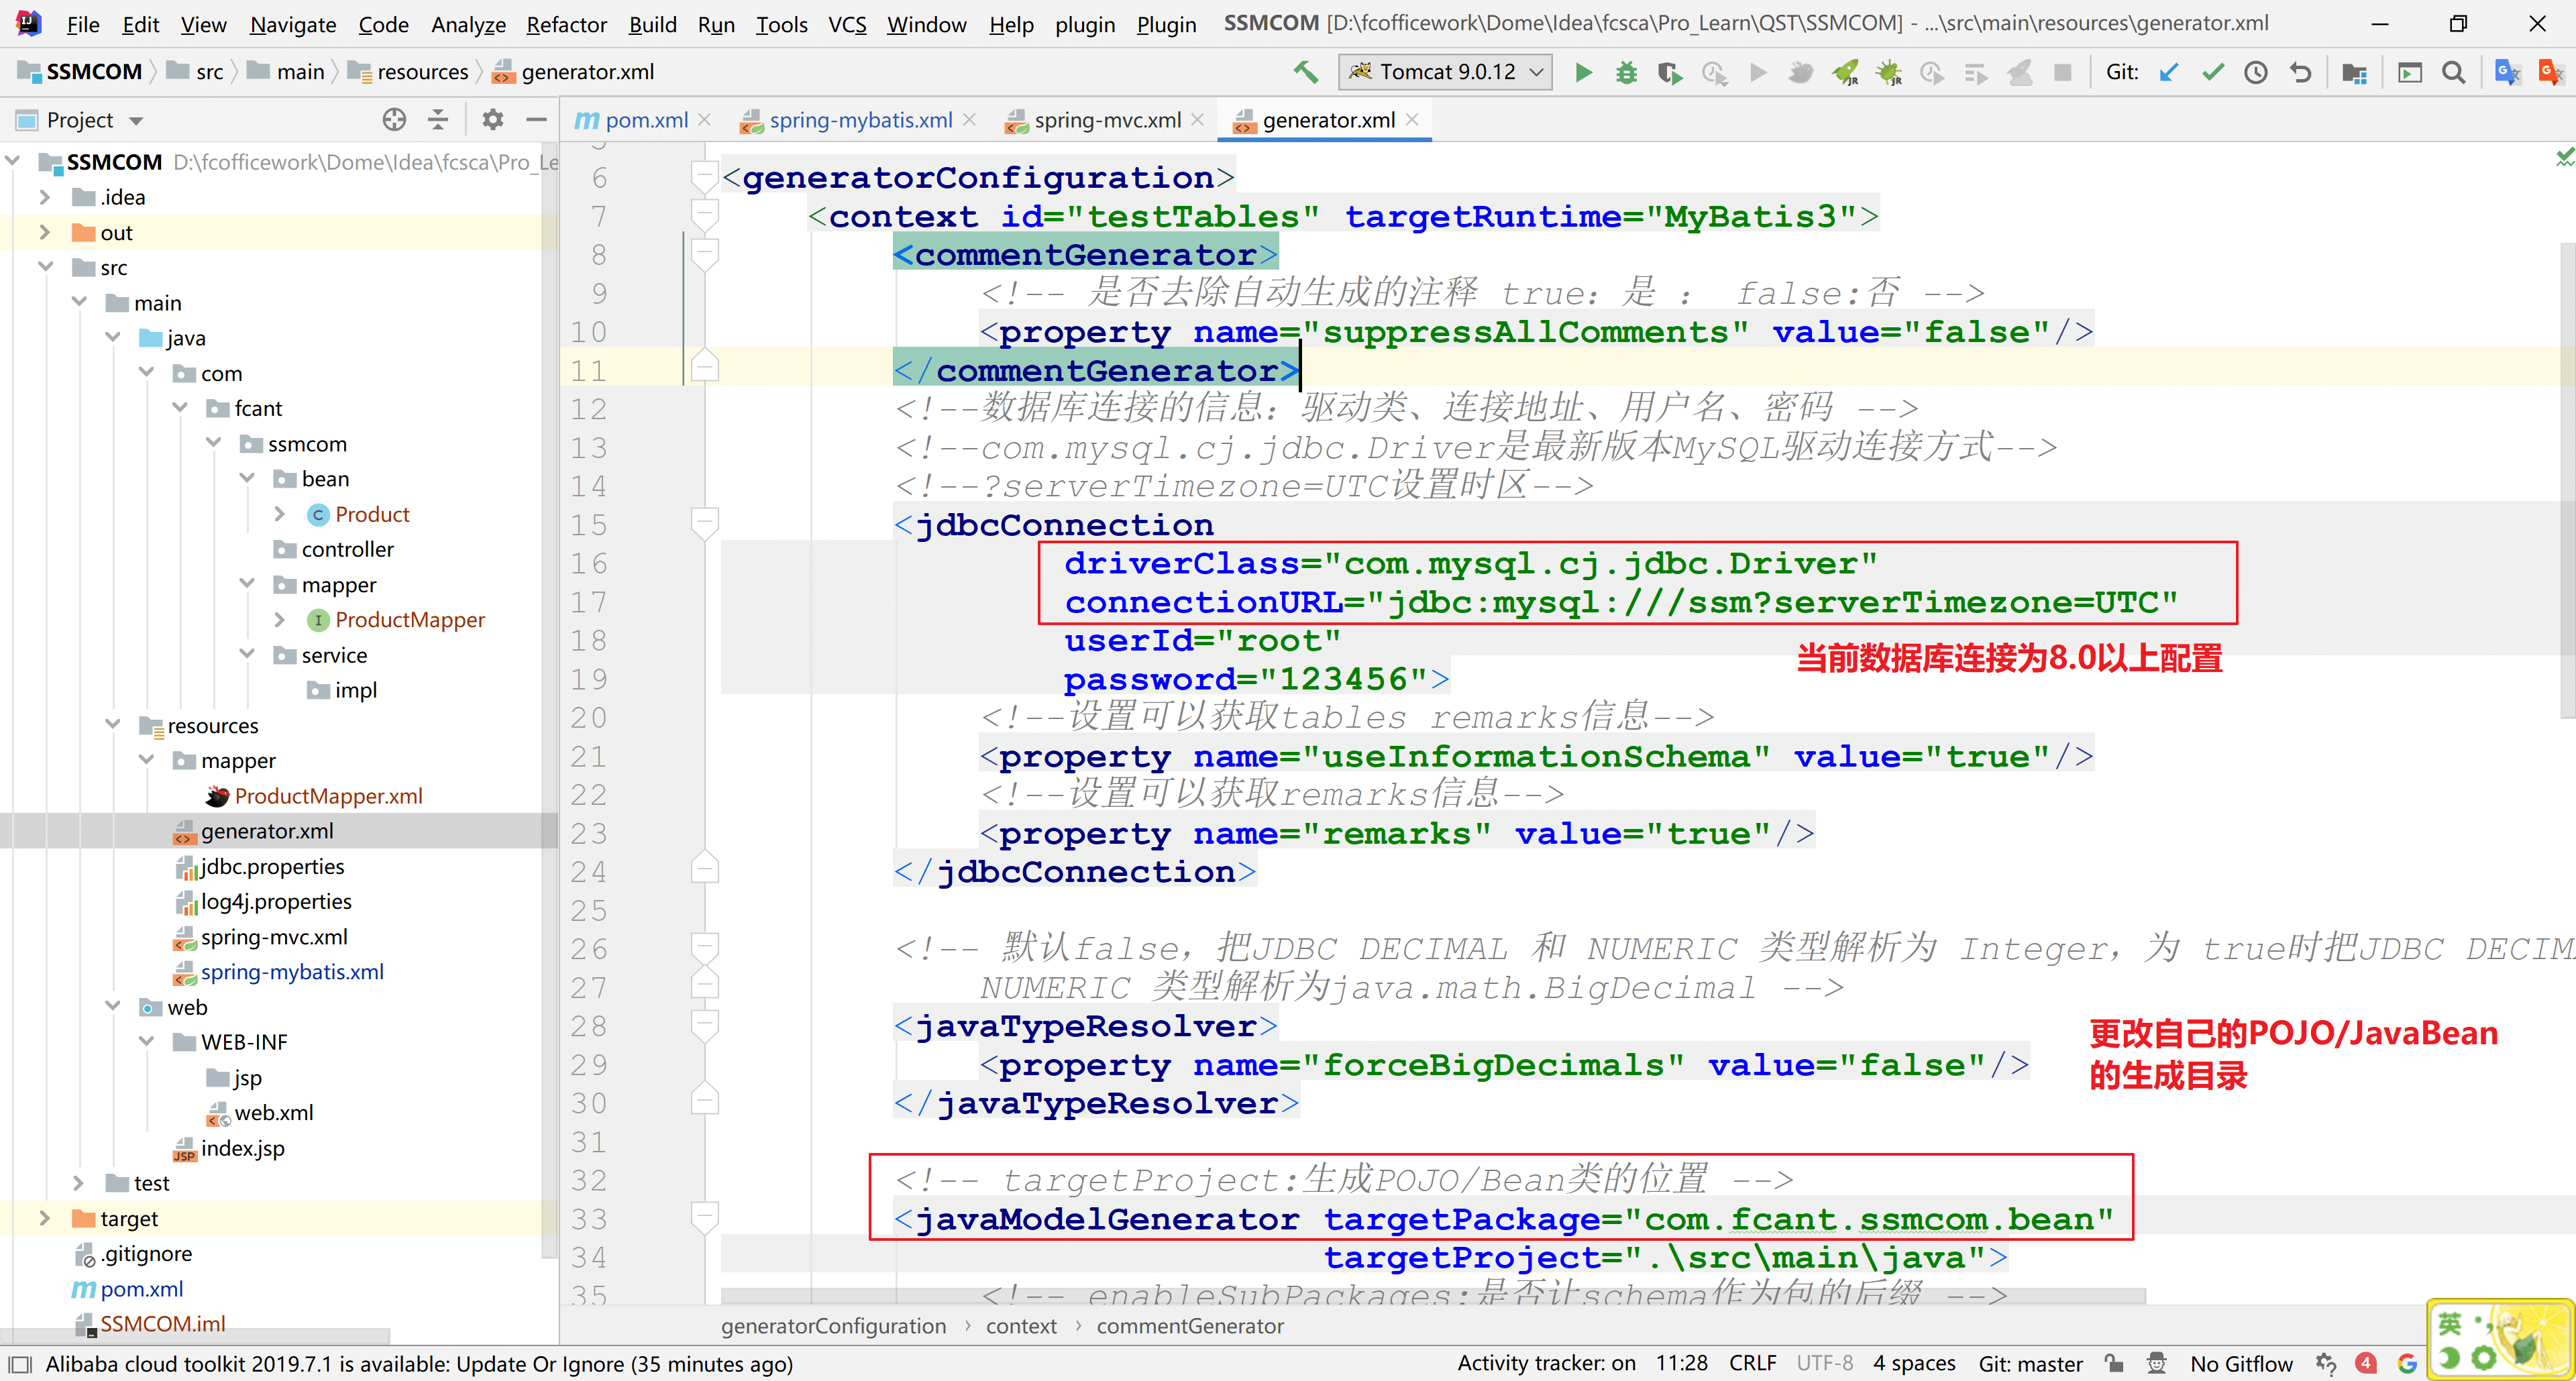Open Search Everywhere magnifier icon
Viewport: 2576px width, 1381px height.
pyautogui.click(x=2452, y=72)
